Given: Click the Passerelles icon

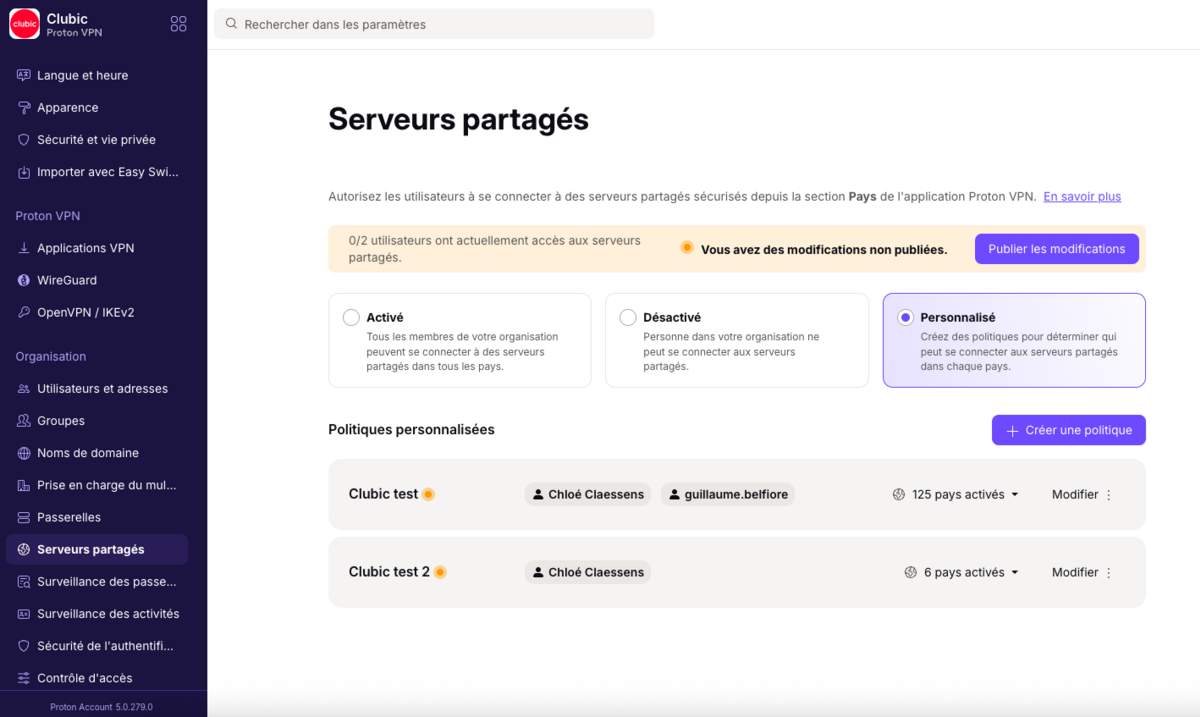Looking at the screenshot, I should 24,517.
